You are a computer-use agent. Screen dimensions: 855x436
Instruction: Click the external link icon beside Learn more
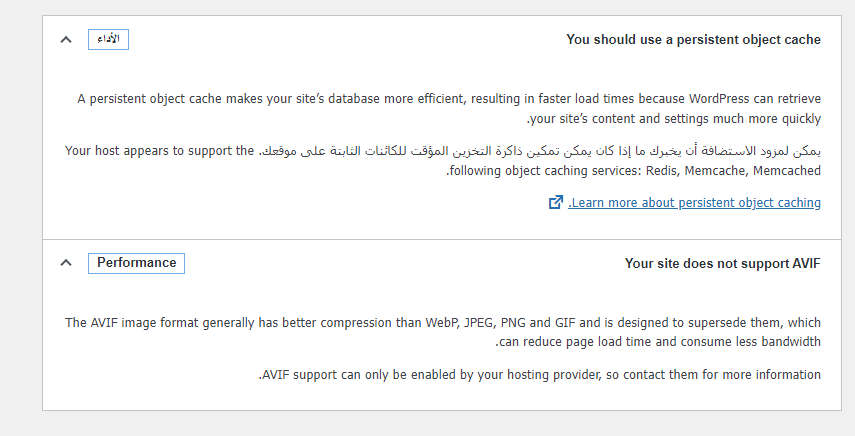tap(555, 202)
